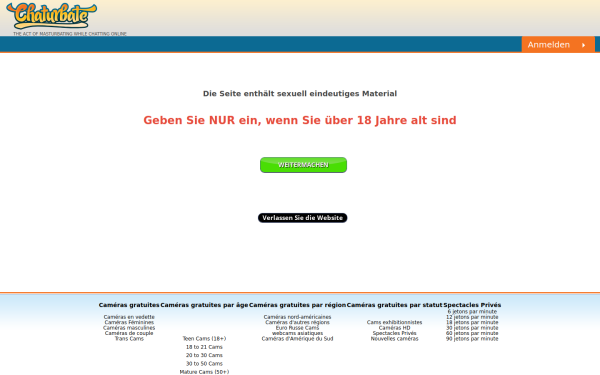The height and width of the screenshot is (375, 600).
Task: Click the Spectacles Privés column heading
Action: click(x=472, y=305)
